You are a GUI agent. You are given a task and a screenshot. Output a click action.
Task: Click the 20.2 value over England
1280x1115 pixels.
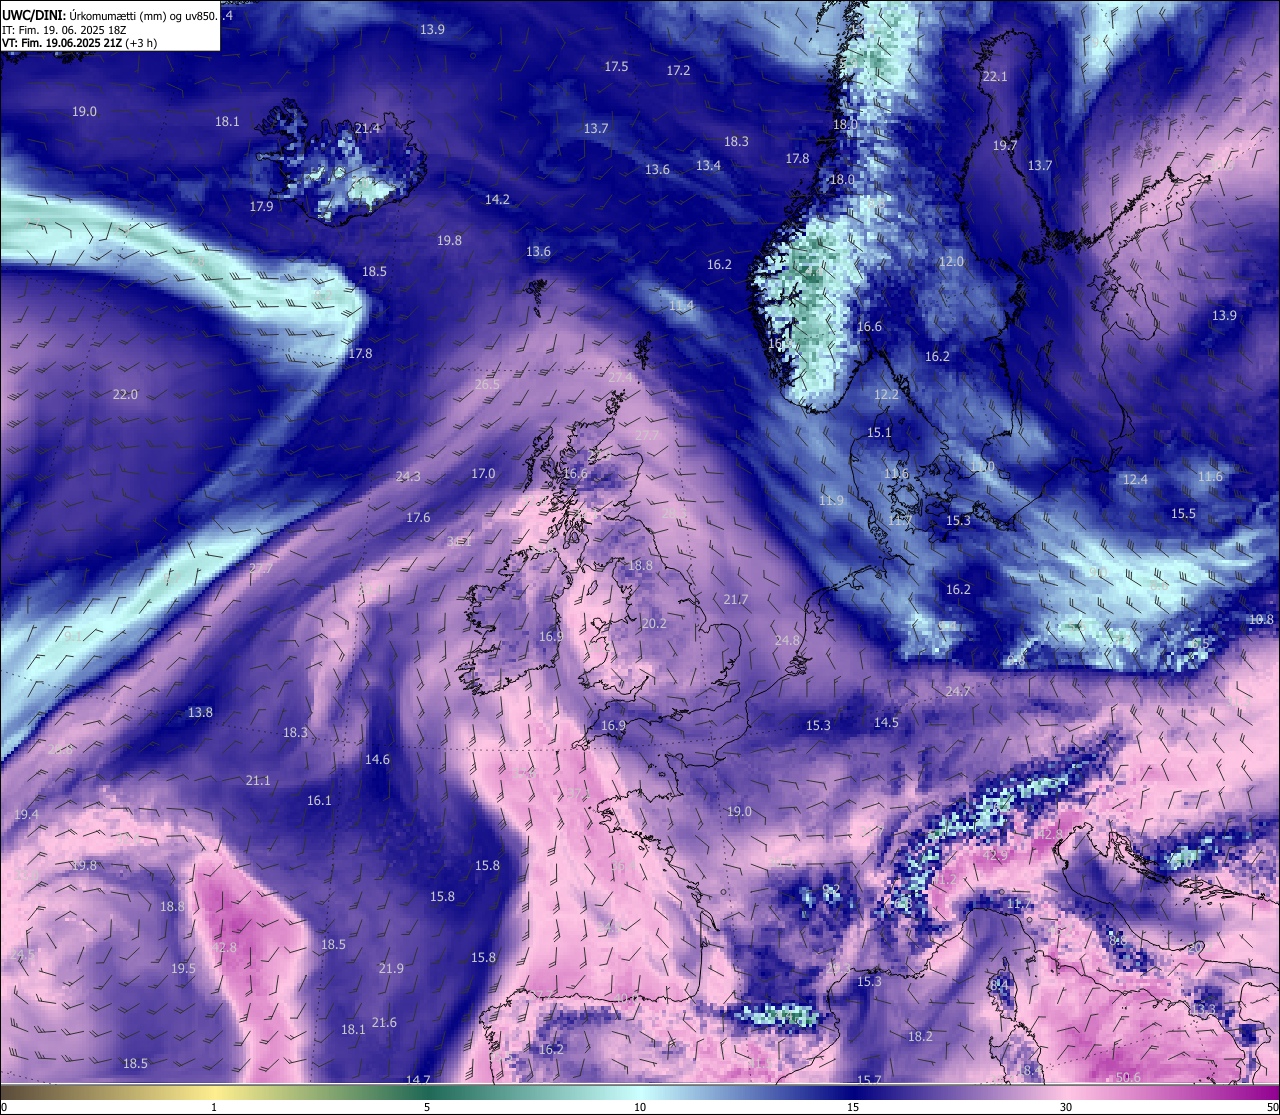[x=653, y=623]
